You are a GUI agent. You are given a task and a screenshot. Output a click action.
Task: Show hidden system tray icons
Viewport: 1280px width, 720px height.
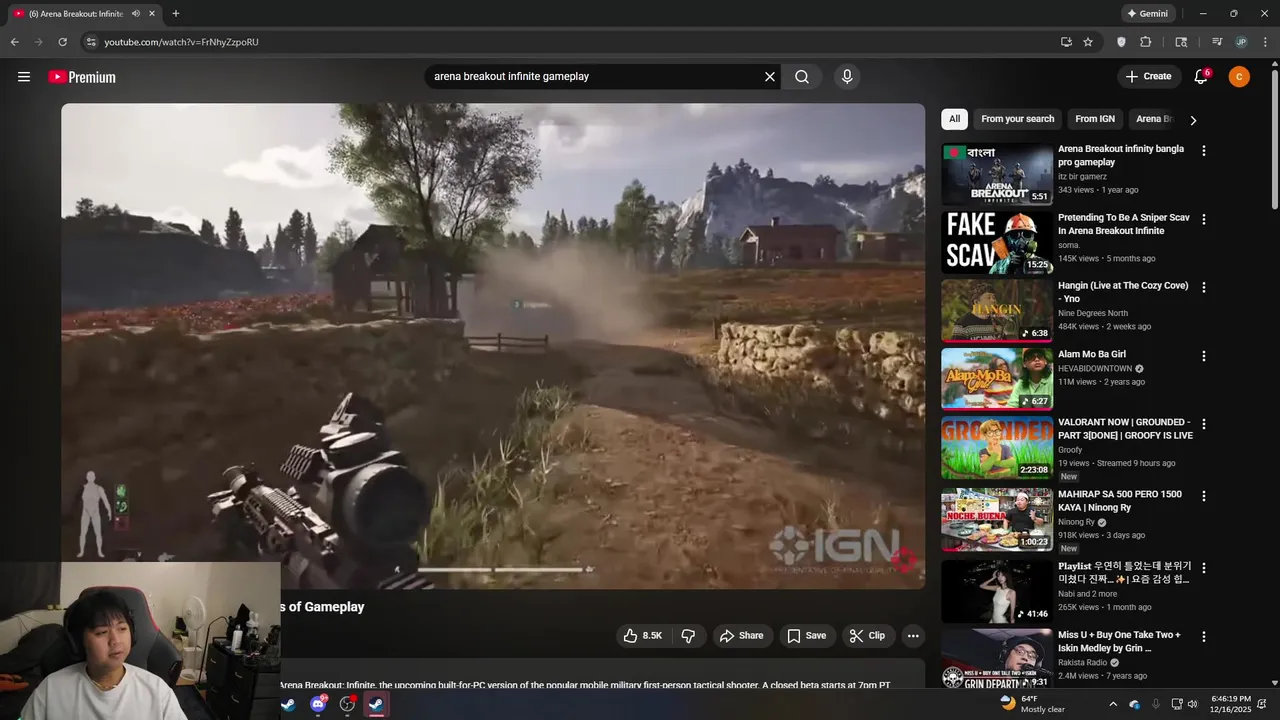click(x=1113, y=704)
